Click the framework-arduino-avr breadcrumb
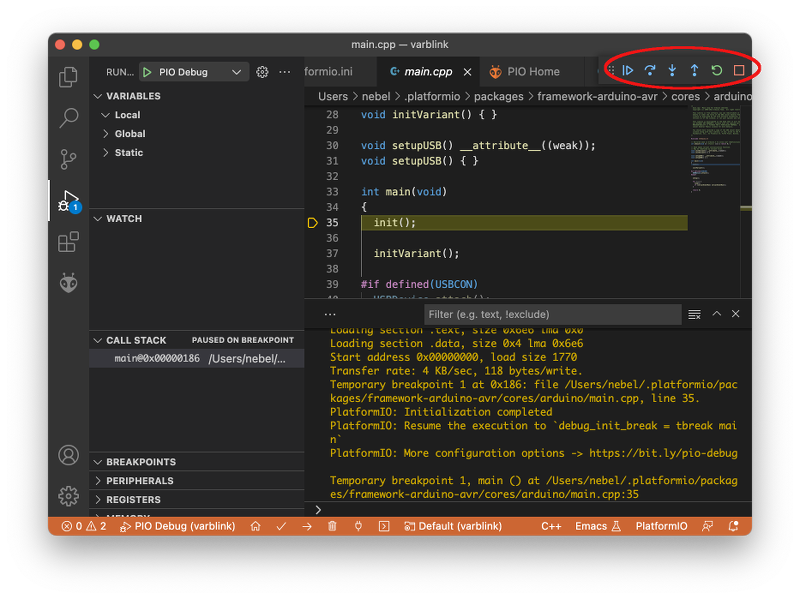Image resolution: width=800 pixels, height=599 pixels. [597, 96]
